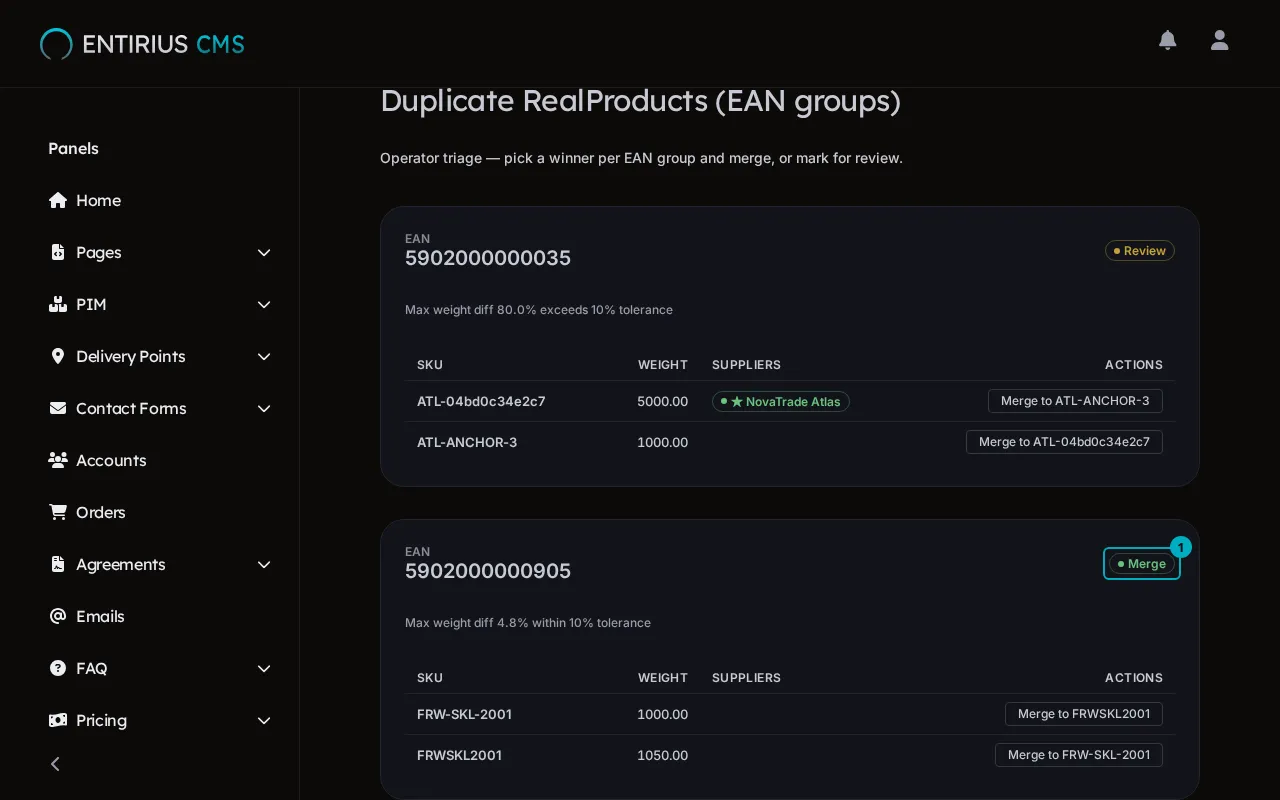Expand the Contact Forms chevron
1280x800 pixels.
264,408
